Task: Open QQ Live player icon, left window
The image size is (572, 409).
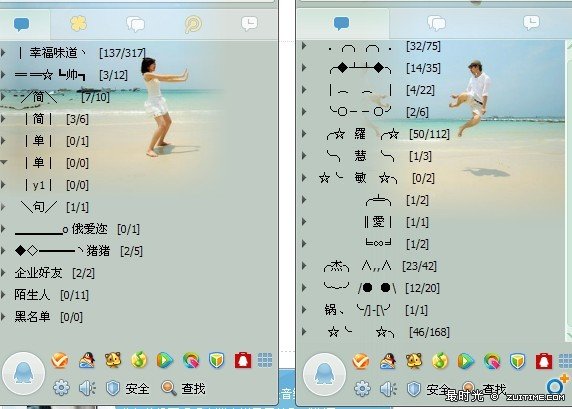Action: pos(165,360)
